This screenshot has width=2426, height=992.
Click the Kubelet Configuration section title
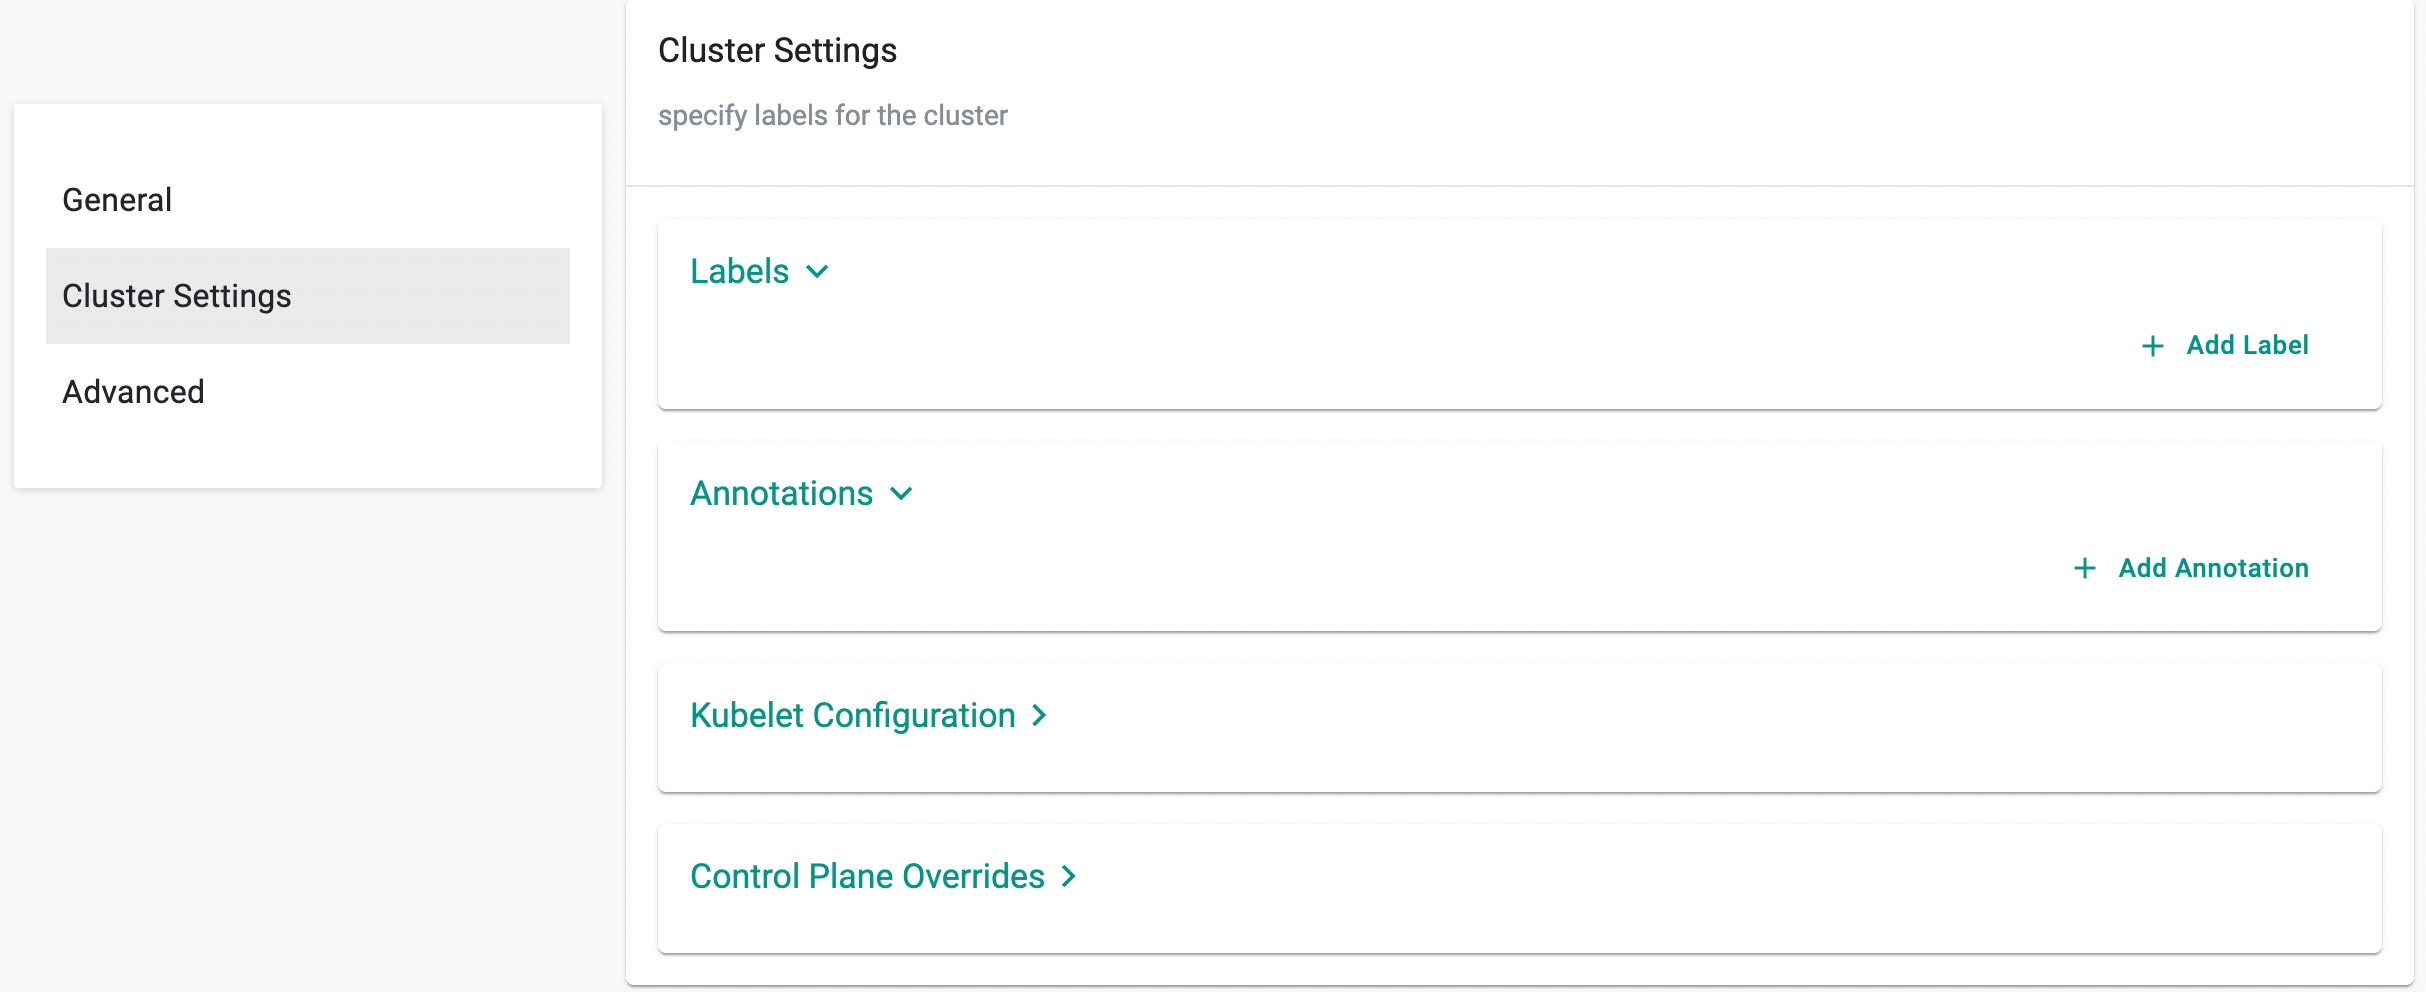(x=852, y=716)
